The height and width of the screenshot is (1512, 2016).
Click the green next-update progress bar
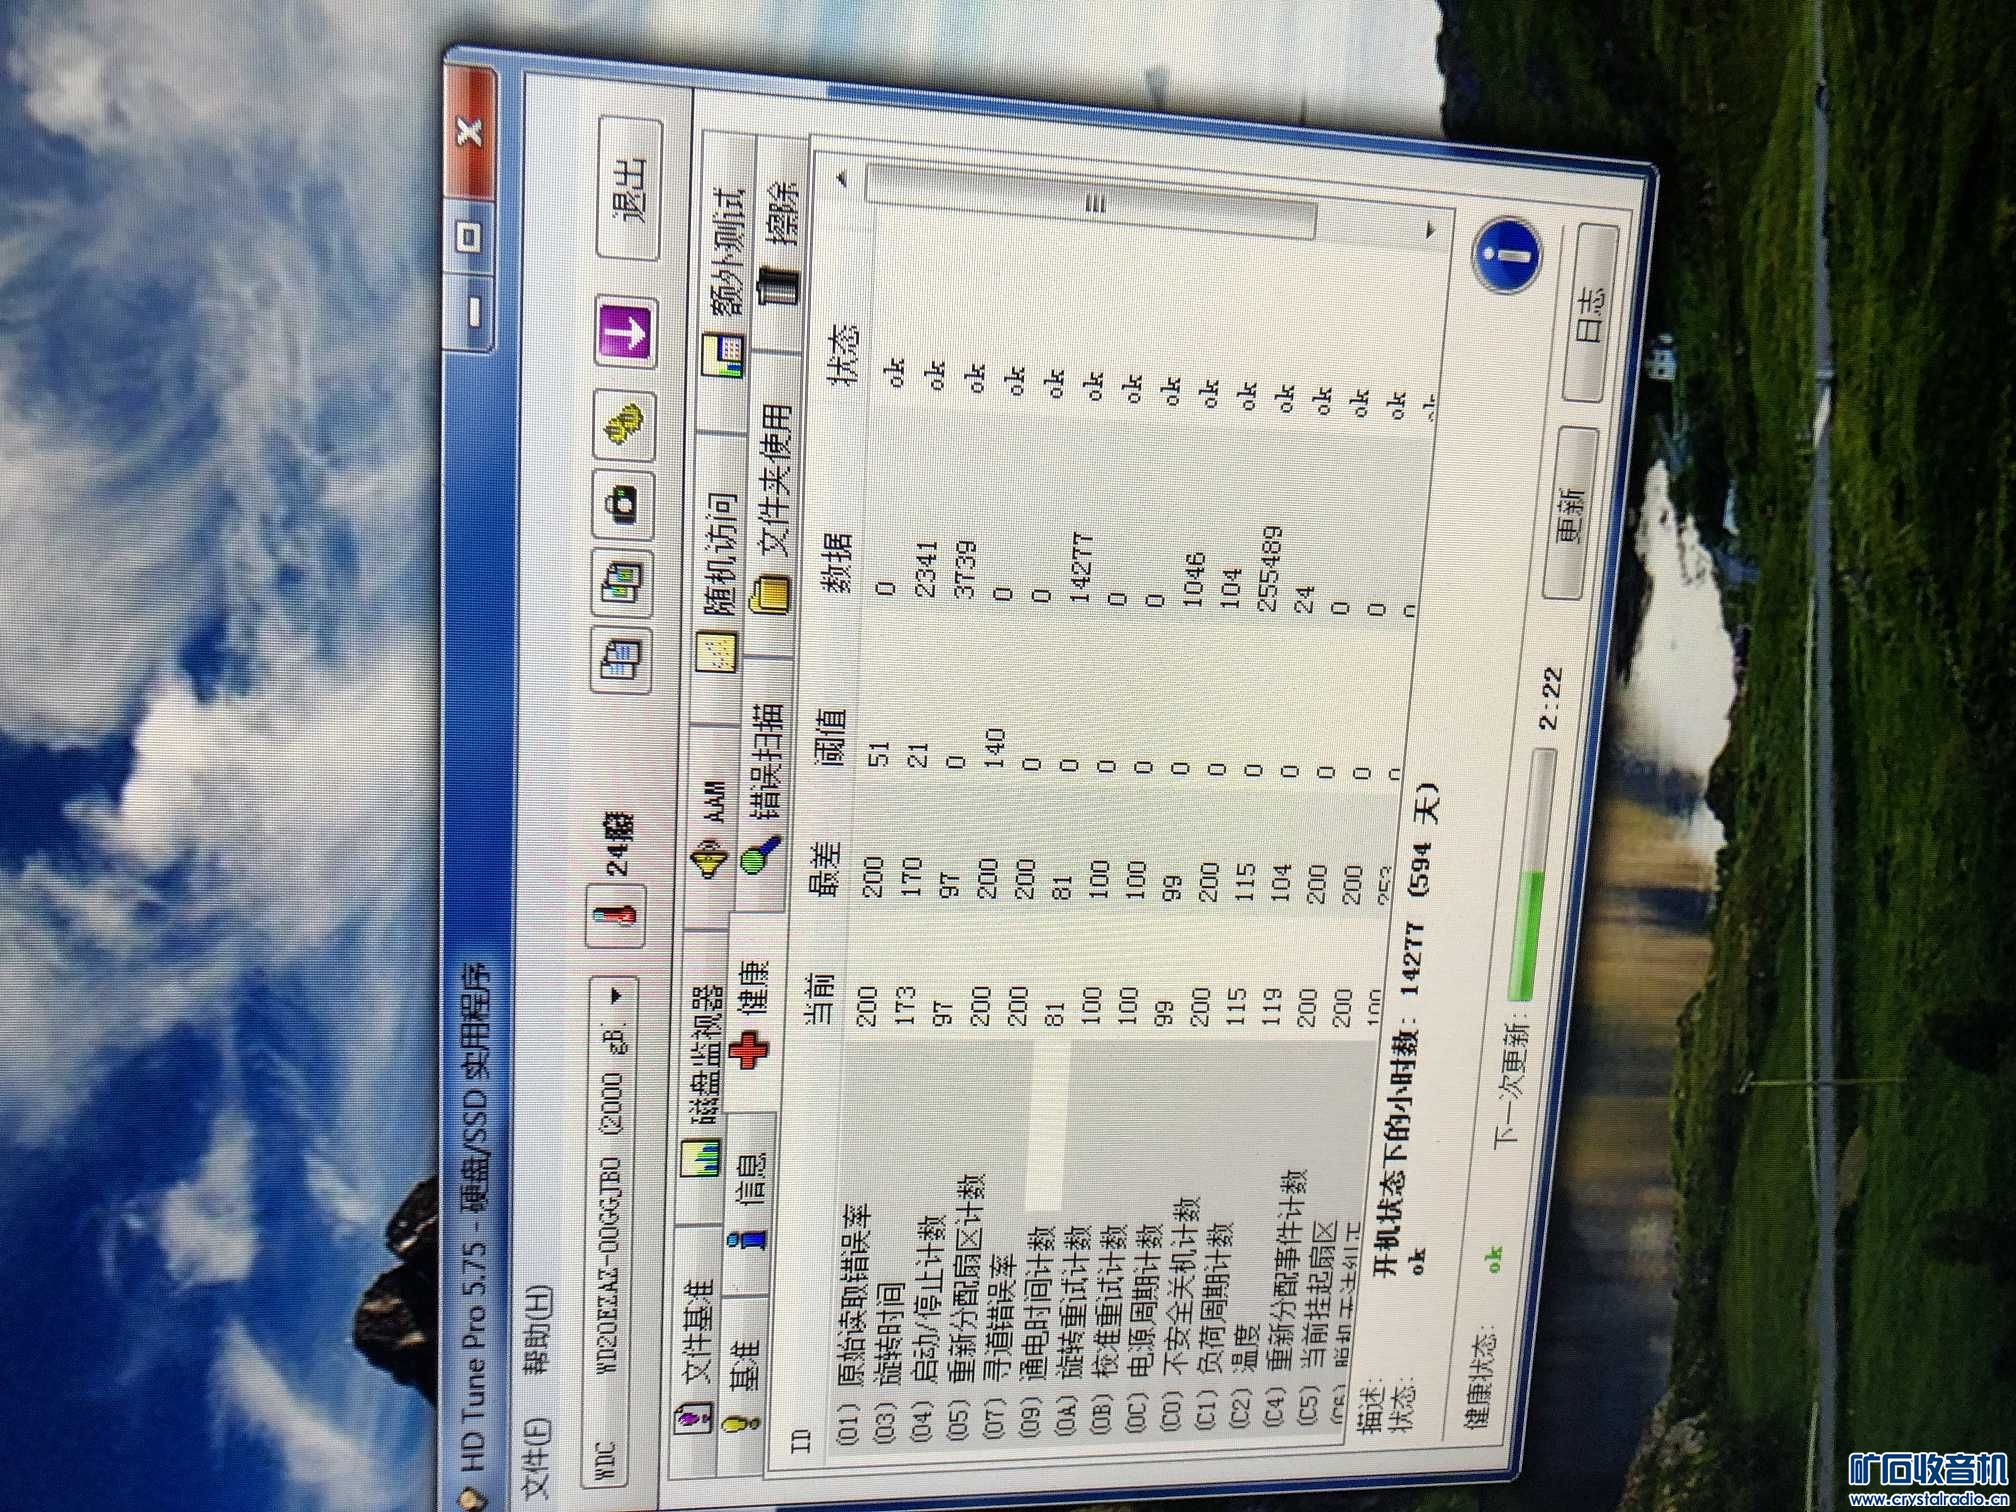pyautogui.click(x=1532, y=877)
